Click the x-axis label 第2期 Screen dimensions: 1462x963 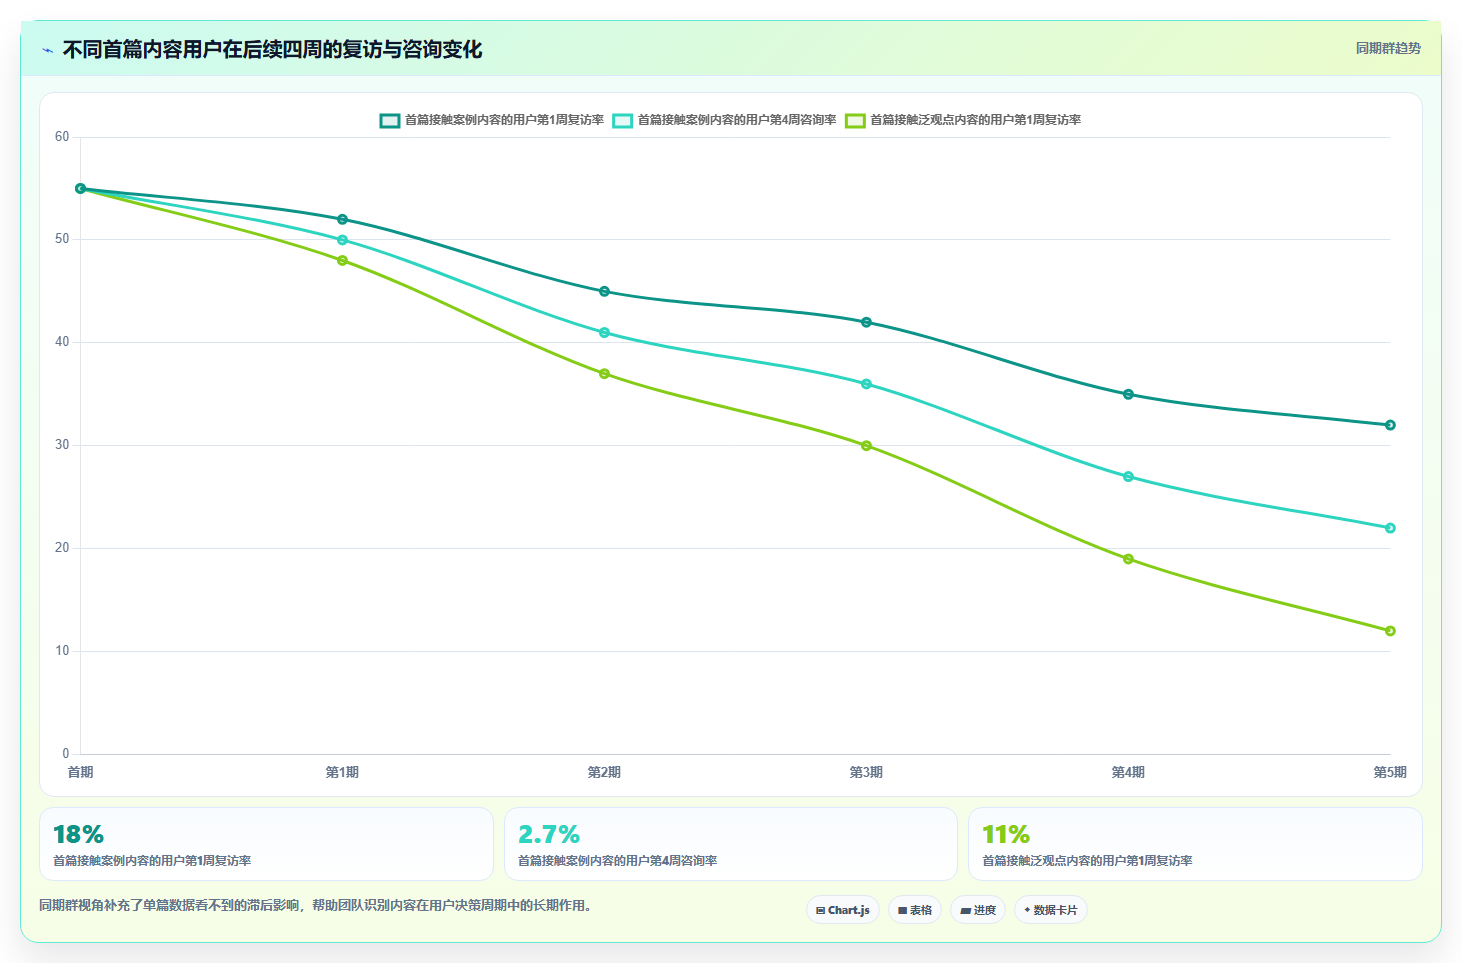[604, 772]
